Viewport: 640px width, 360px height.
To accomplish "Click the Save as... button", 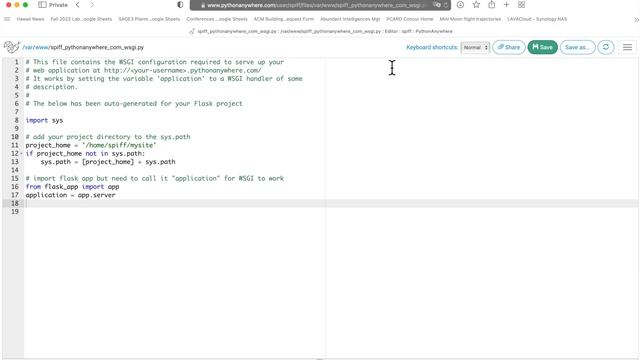I will click(577, 47).
